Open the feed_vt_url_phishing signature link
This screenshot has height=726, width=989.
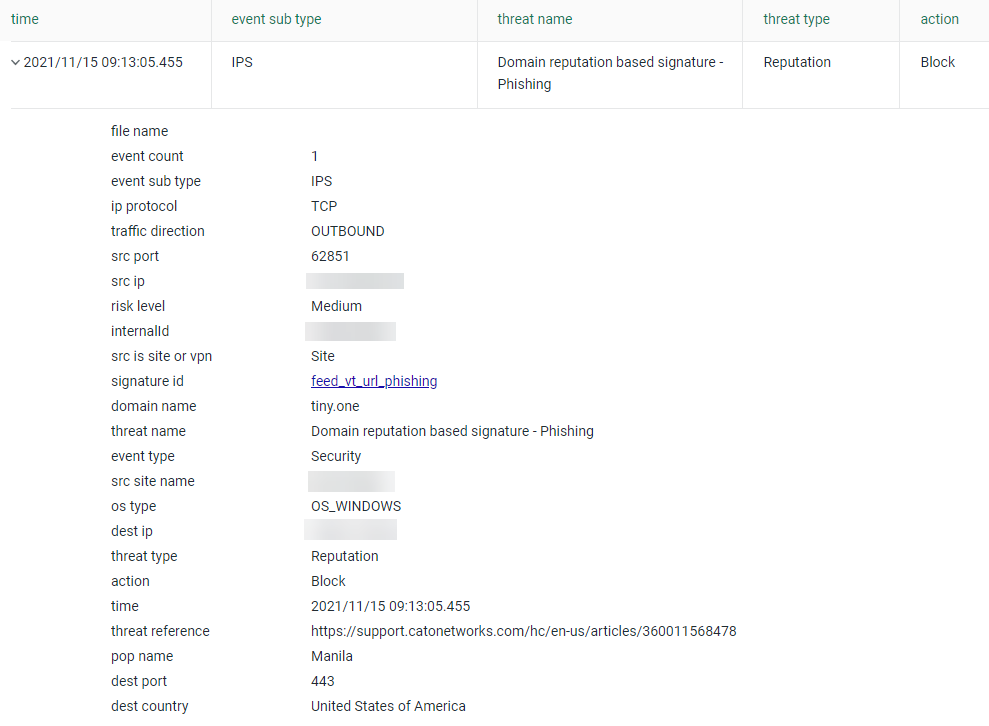tap(374, 381)
